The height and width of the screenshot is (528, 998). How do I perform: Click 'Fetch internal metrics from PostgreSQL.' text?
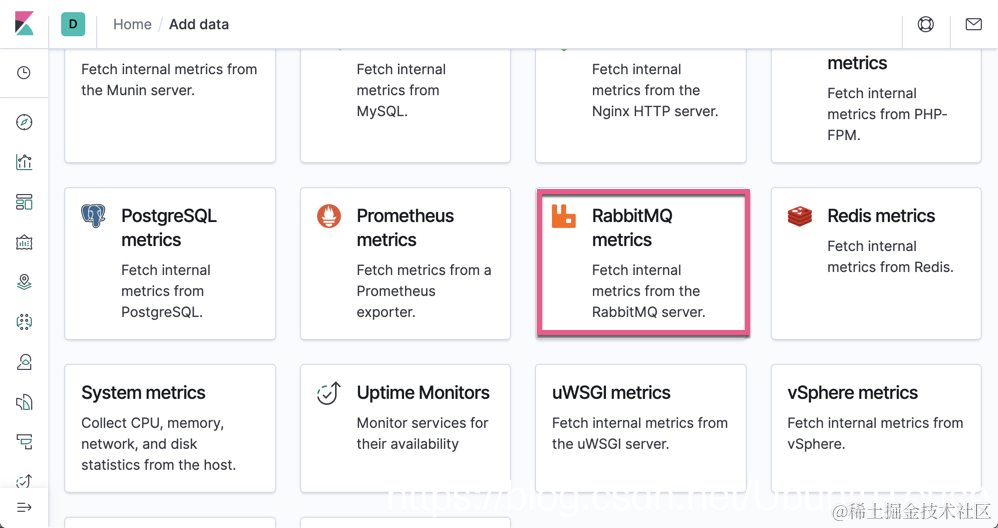point(165,291)
